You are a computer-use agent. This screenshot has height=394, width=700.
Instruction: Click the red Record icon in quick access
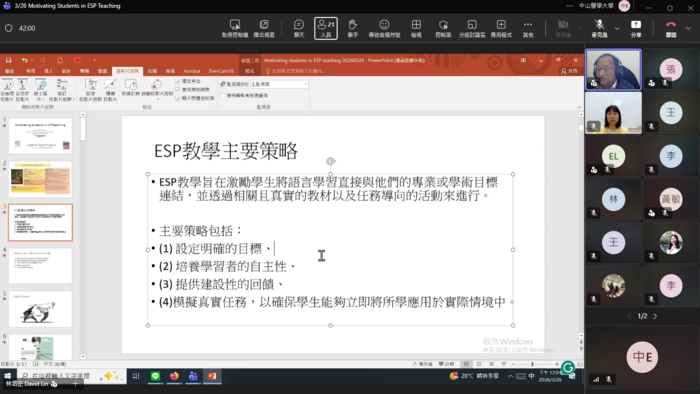coord(77,60)
